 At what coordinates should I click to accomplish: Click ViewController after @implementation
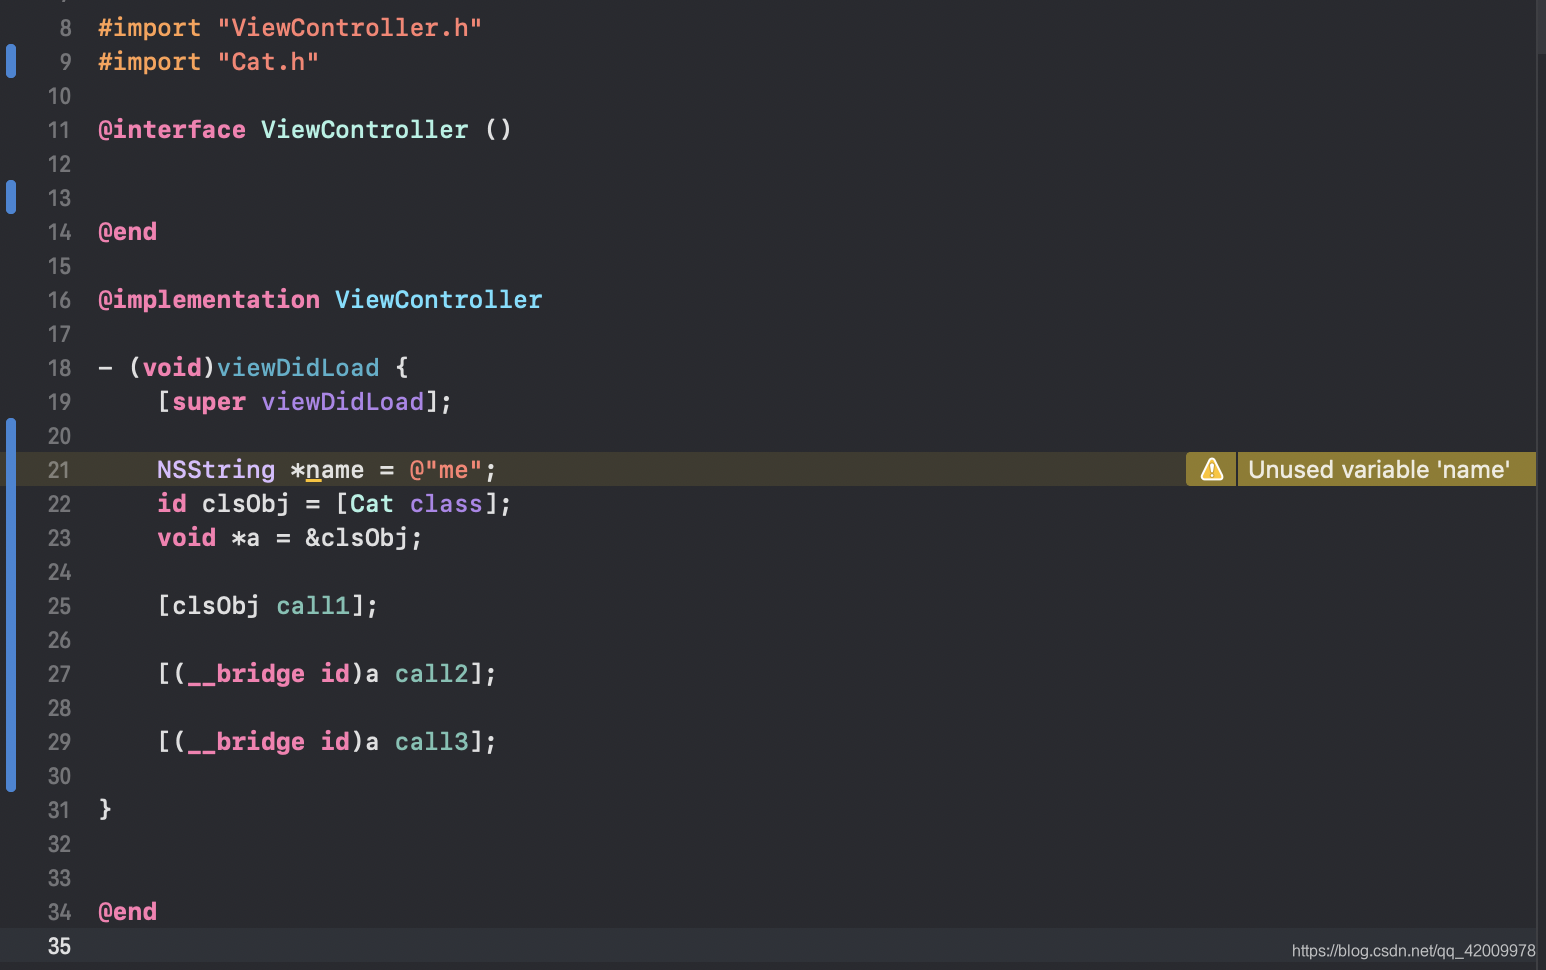(438, 300)
